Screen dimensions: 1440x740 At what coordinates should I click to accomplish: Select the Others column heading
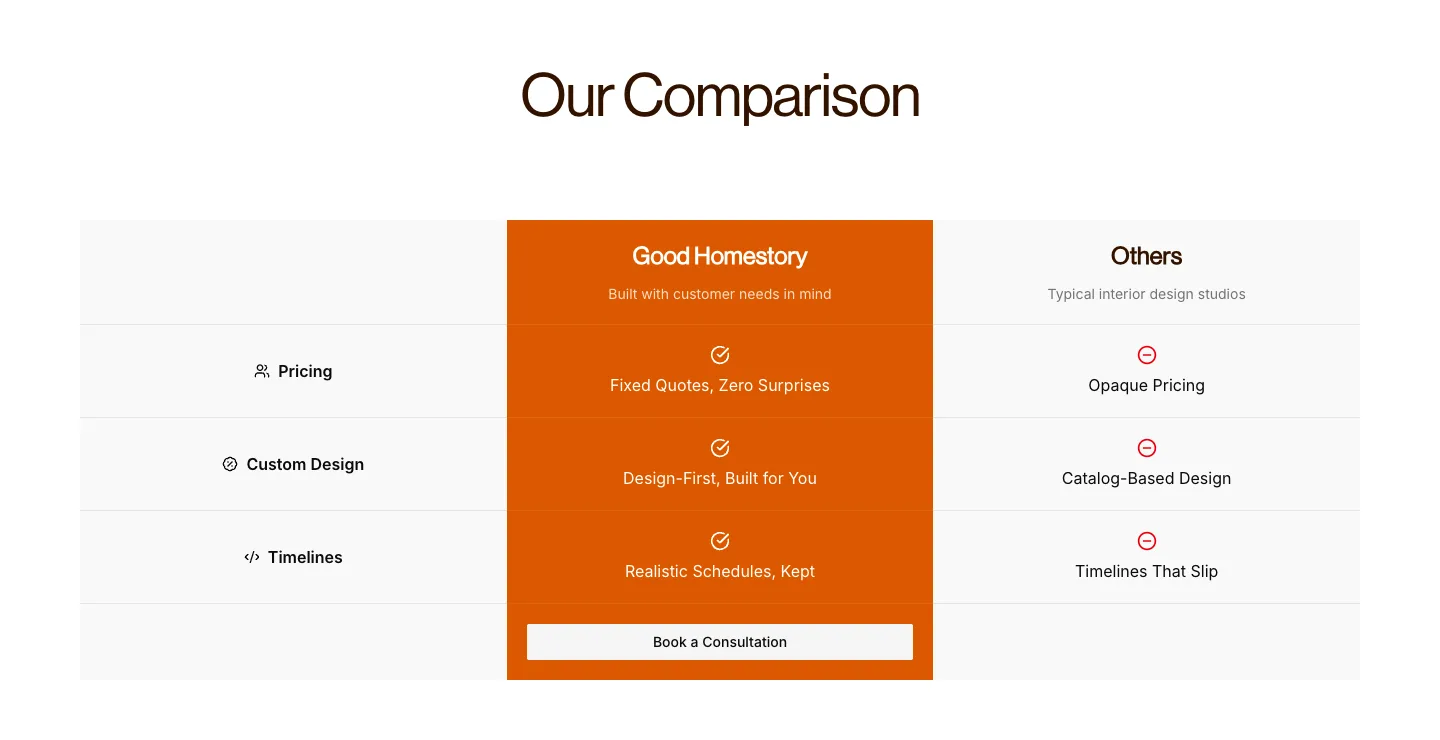1147,256
